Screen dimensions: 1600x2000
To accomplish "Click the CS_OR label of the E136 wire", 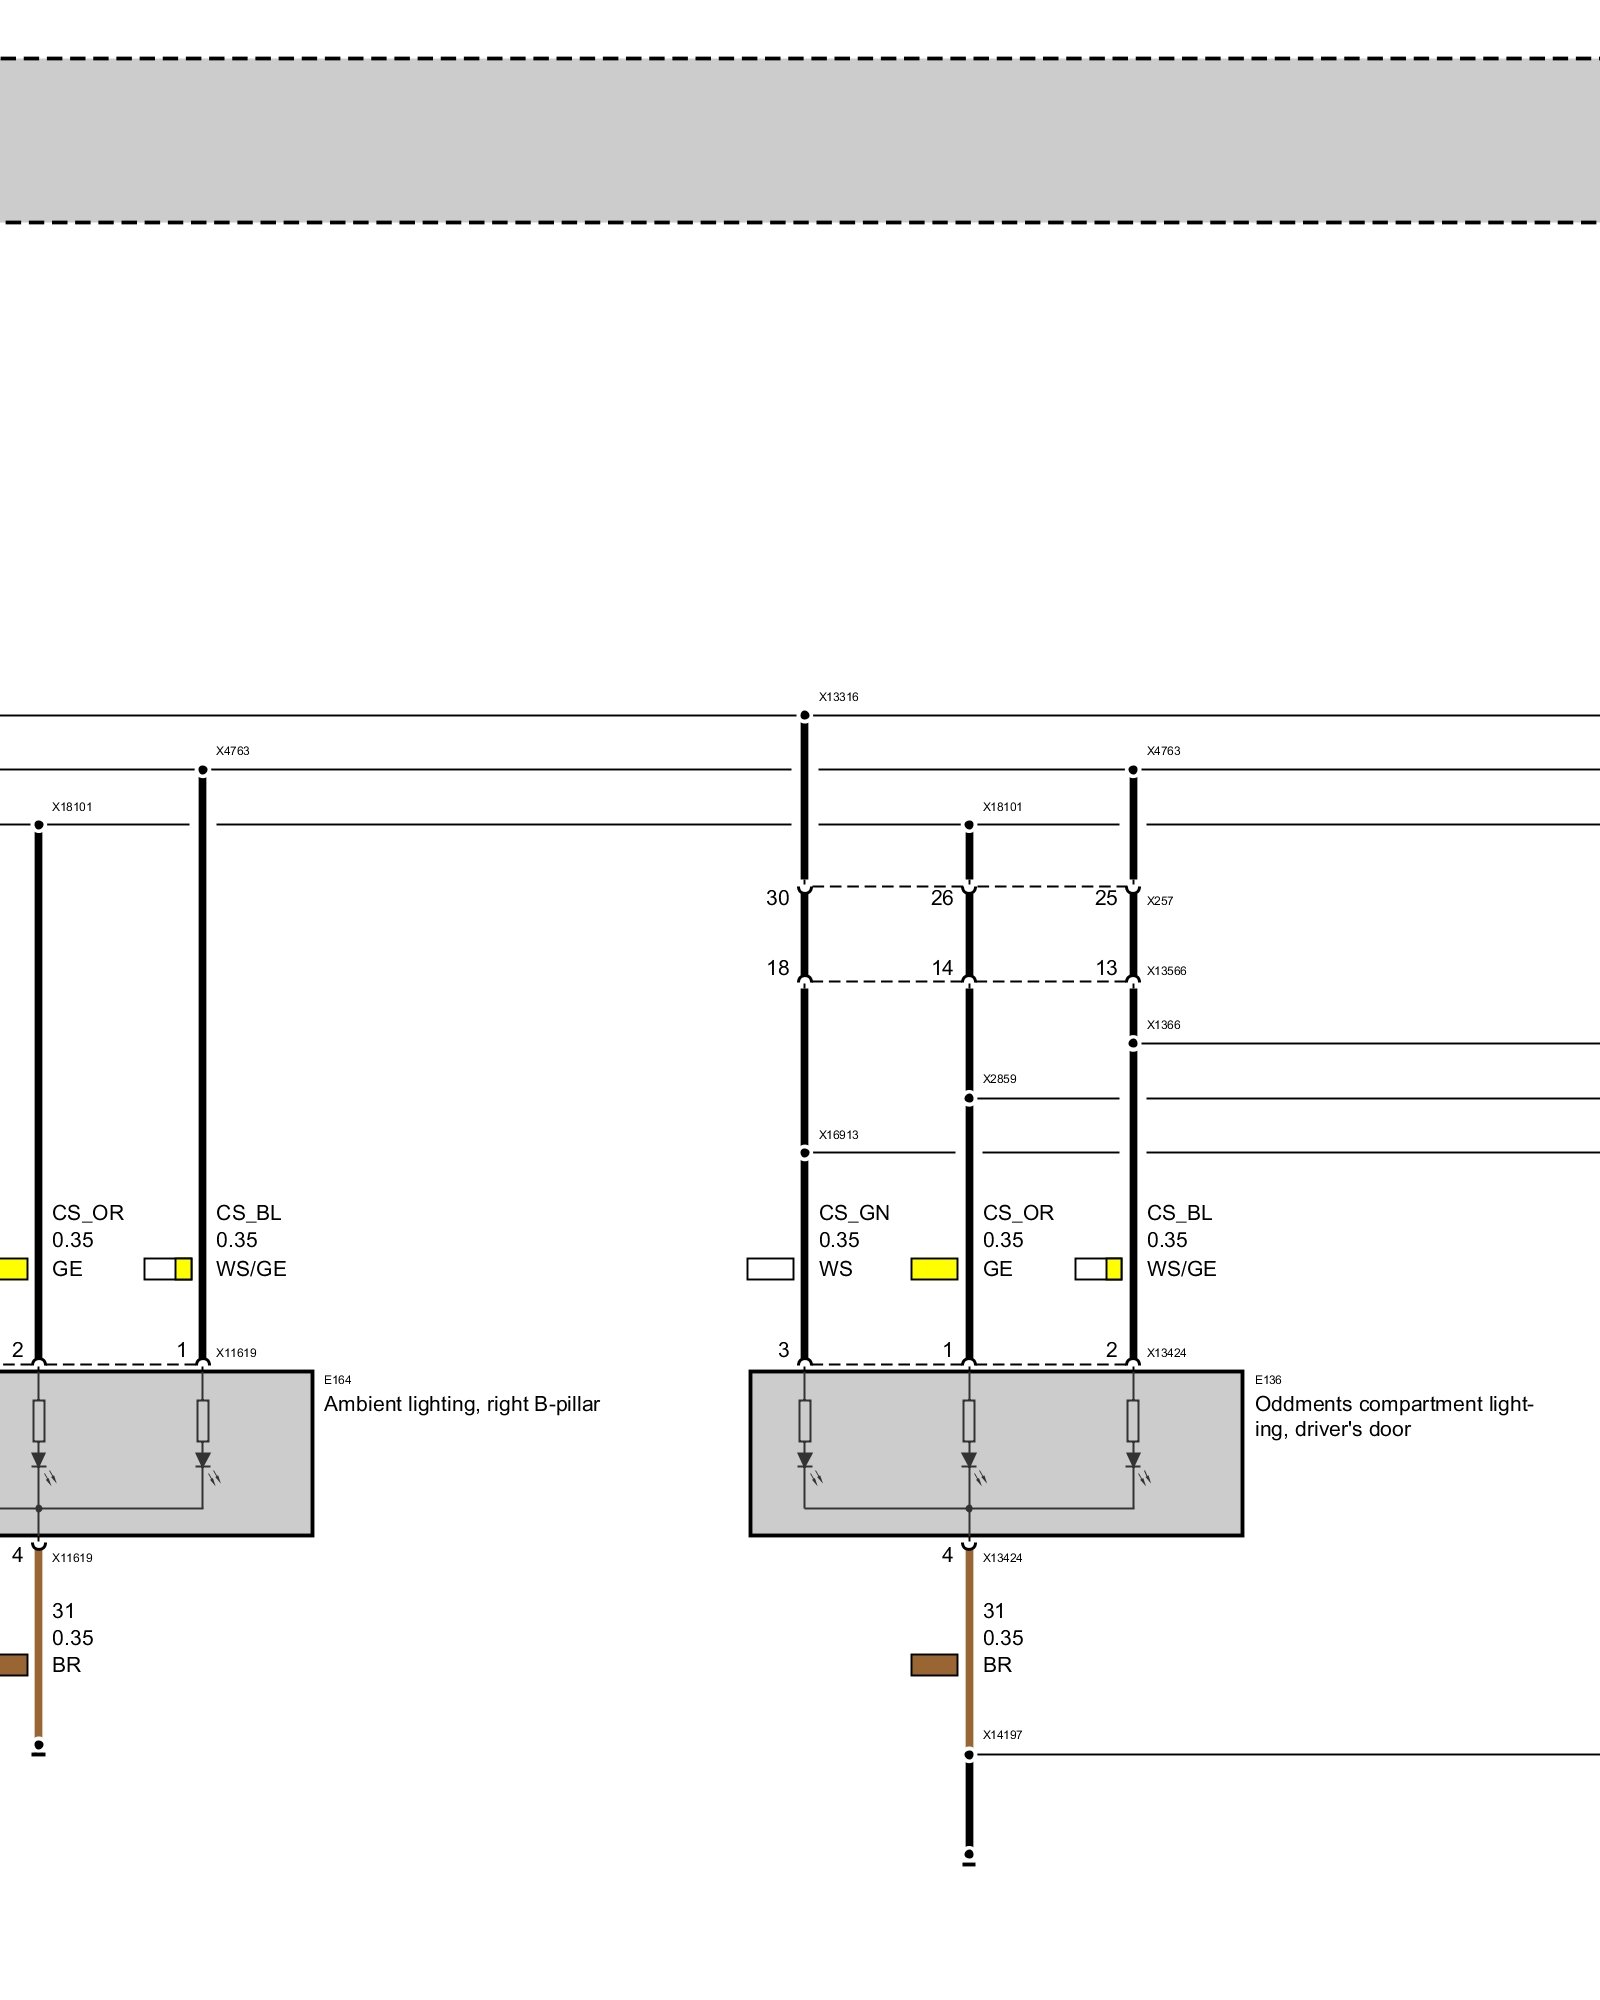I will click(x=1018, y=1213).
